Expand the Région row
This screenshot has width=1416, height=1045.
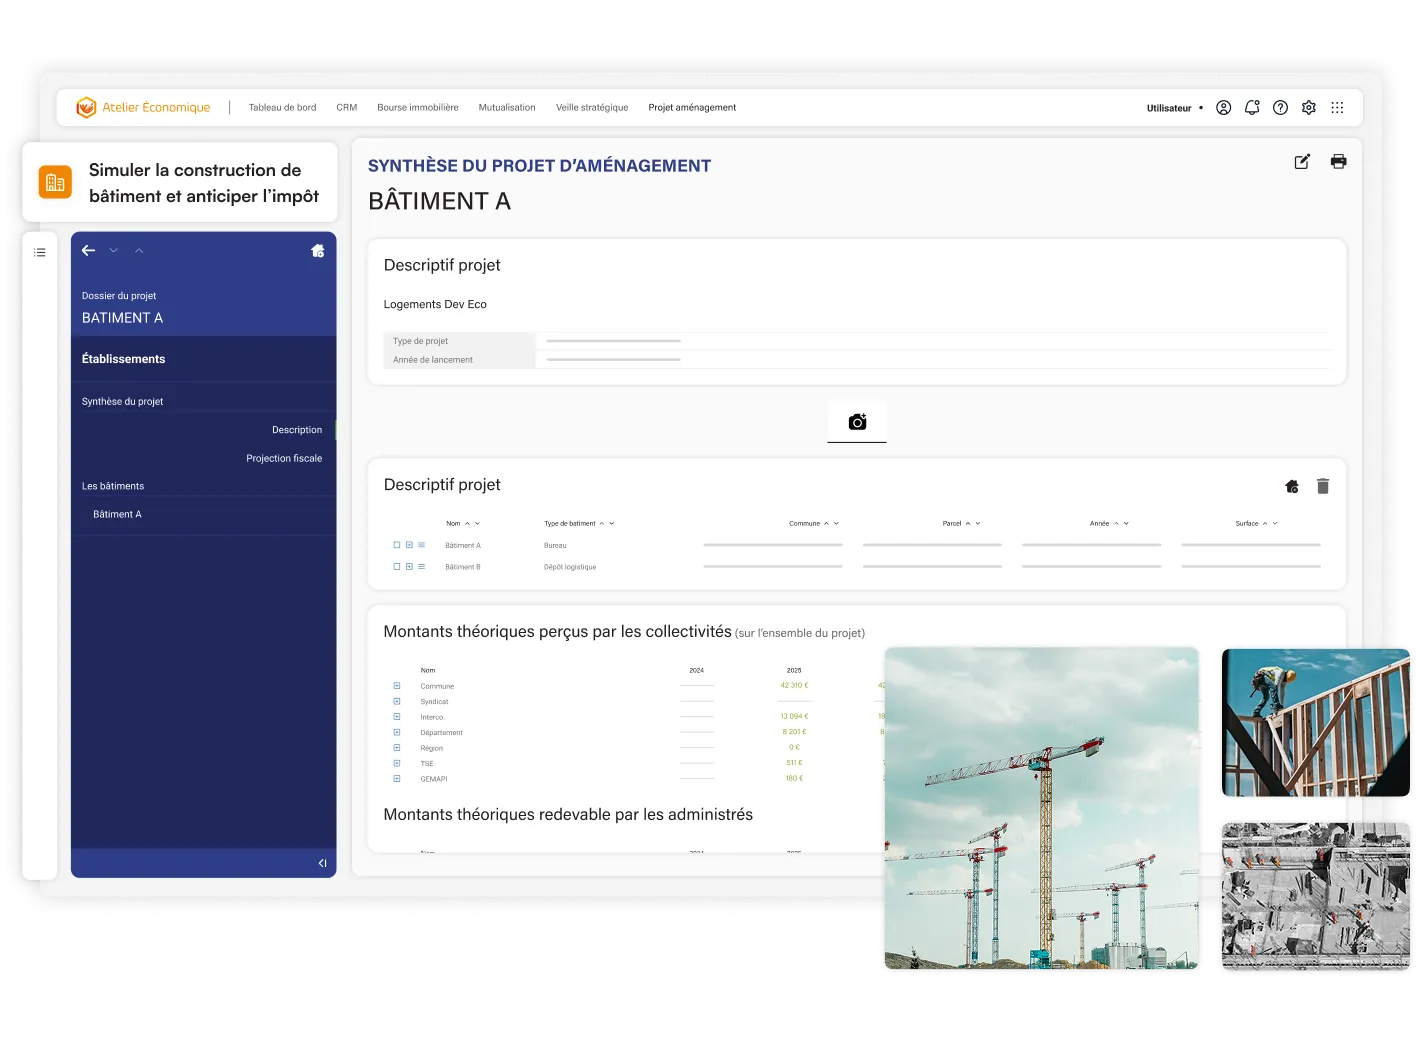pyautogui.click(x=397, y=748)
